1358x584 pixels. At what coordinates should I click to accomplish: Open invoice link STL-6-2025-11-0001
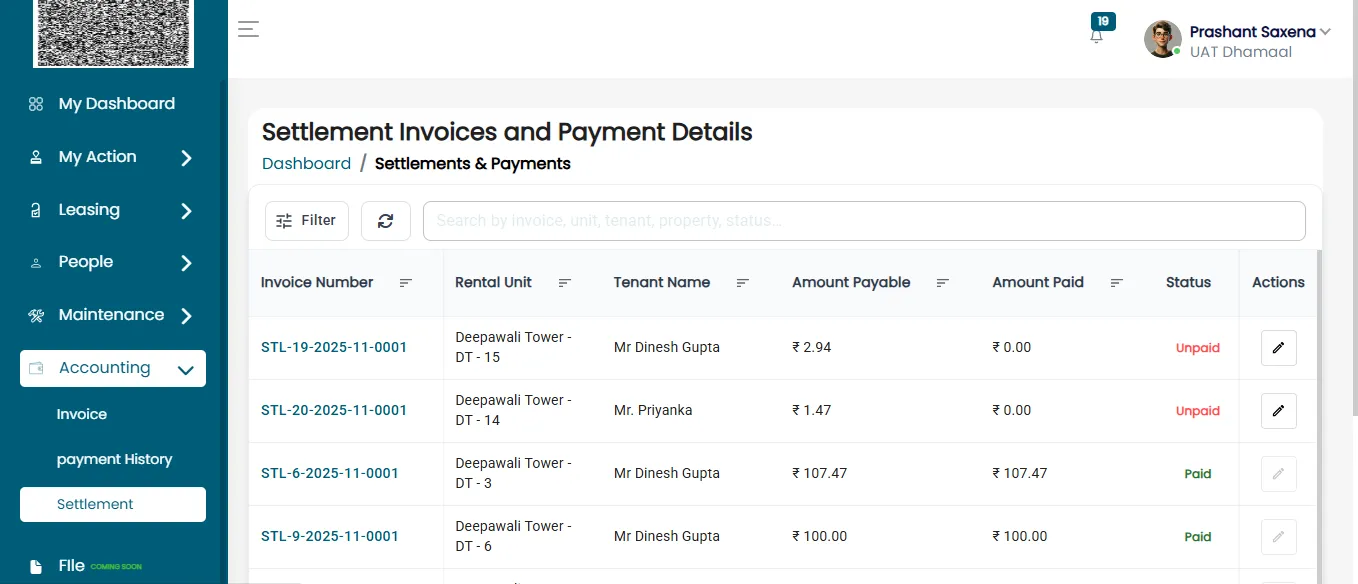tap(330, 473)
